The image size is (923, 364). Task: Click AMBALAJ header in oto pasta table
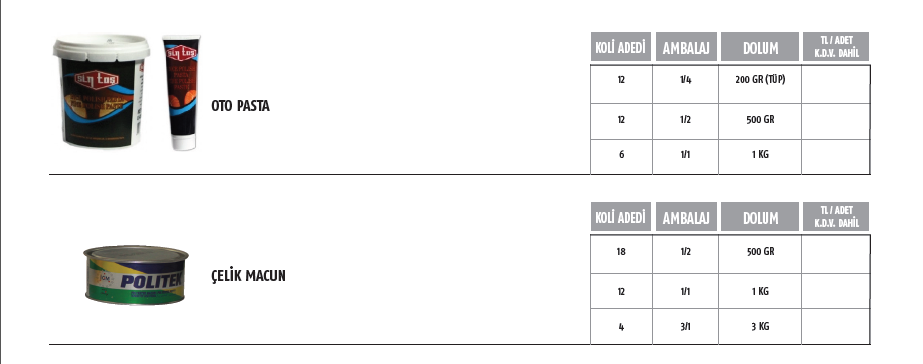point(686,47)
